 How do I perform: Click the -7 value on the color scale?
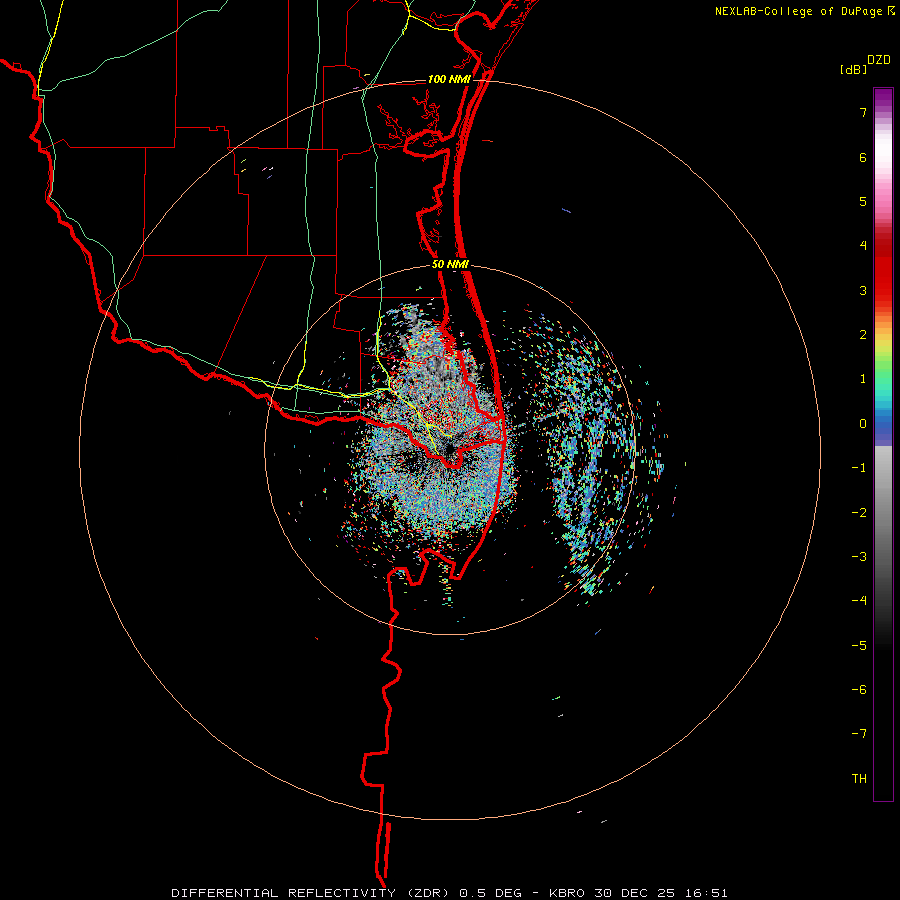[859, 734]
